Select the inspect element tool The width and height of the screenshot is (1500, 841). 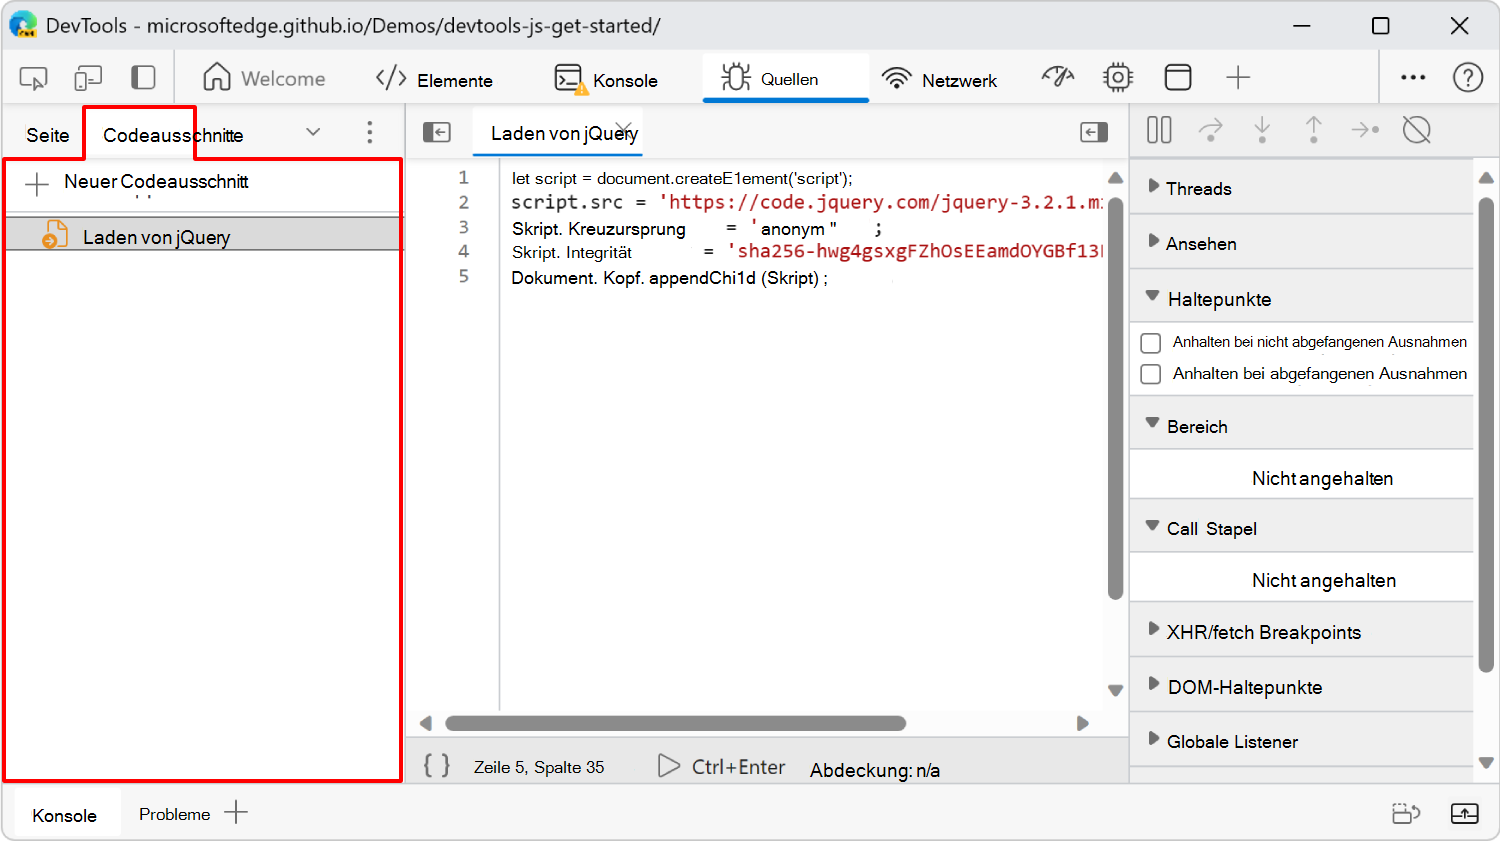tap(32, 77)
